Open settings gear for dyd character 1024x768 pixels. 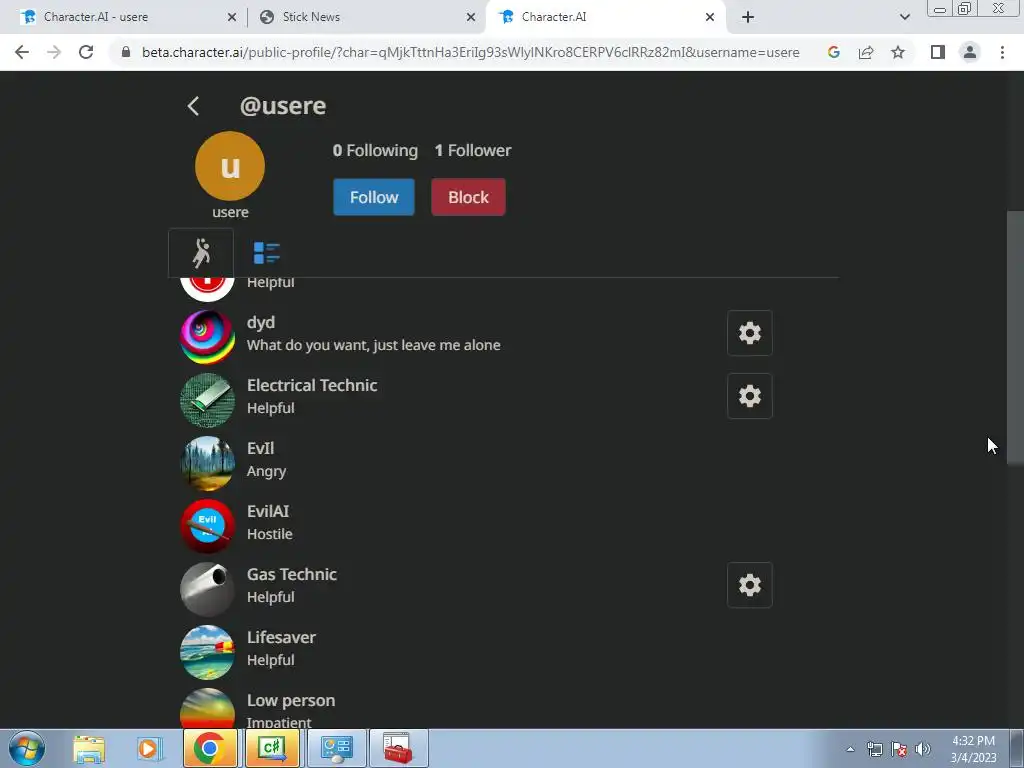coord(750,333)
